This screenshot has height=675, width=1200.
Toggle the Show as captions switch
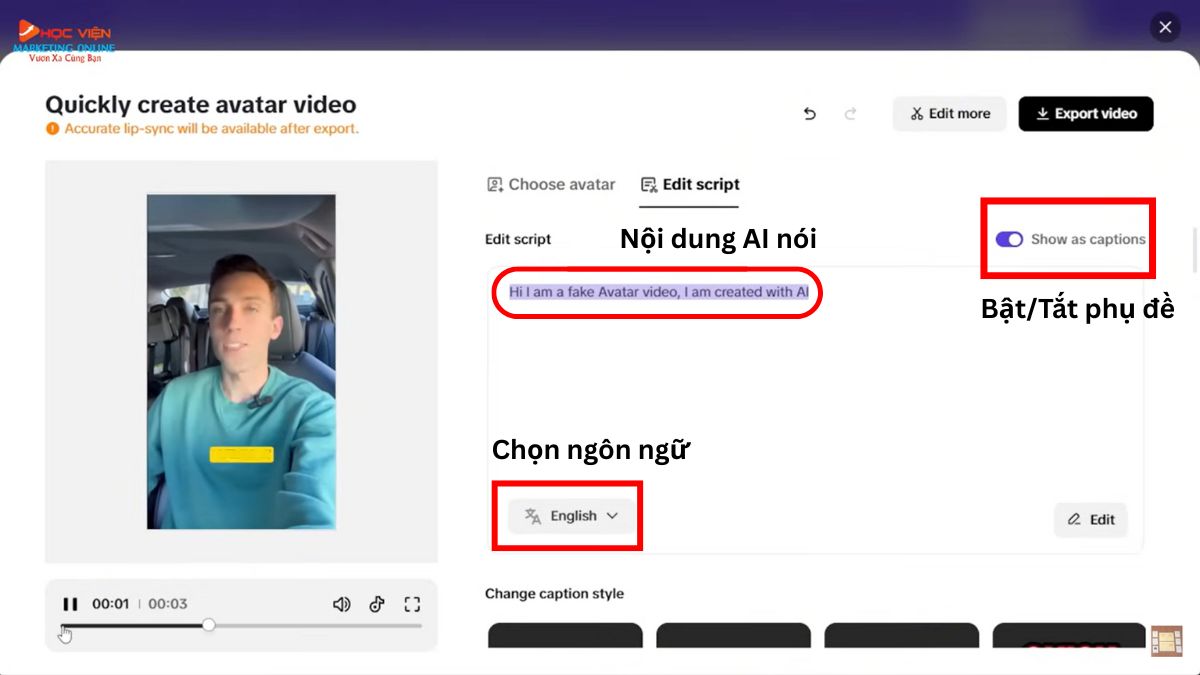(x=1009, y=239)
